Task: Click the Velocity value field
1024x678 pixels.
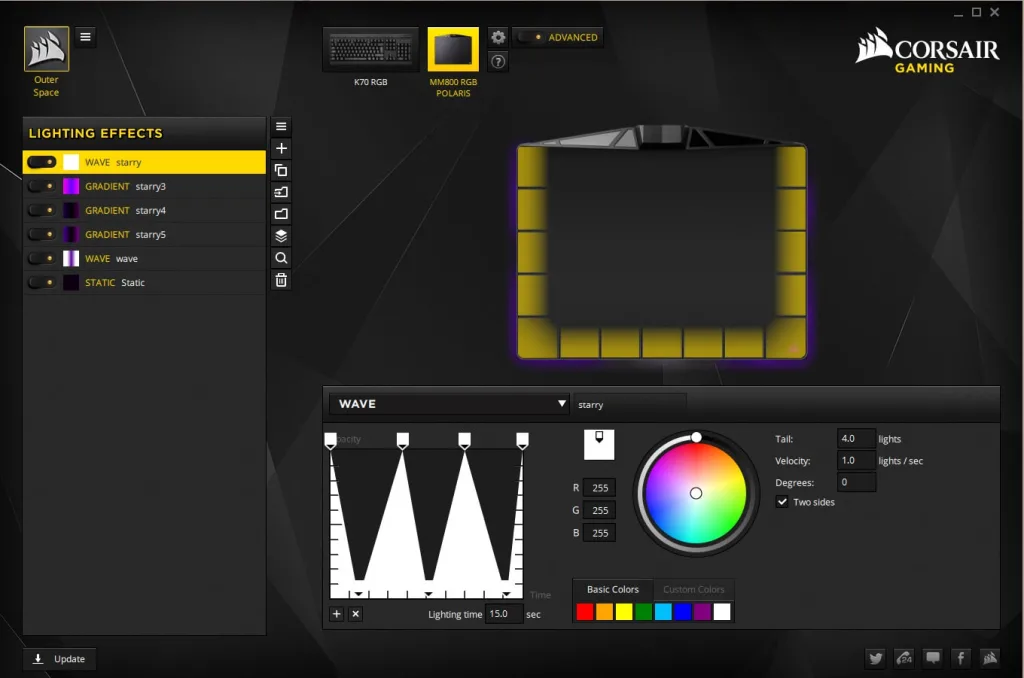Action: click(856, 460)
